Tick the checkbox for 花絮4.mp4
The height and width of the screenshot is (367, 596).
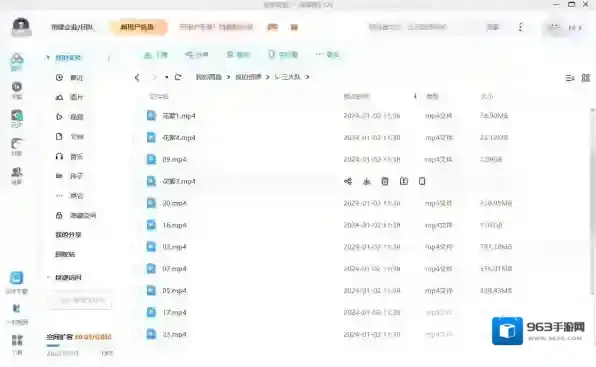pyautogui.click(x=137, y=138)
